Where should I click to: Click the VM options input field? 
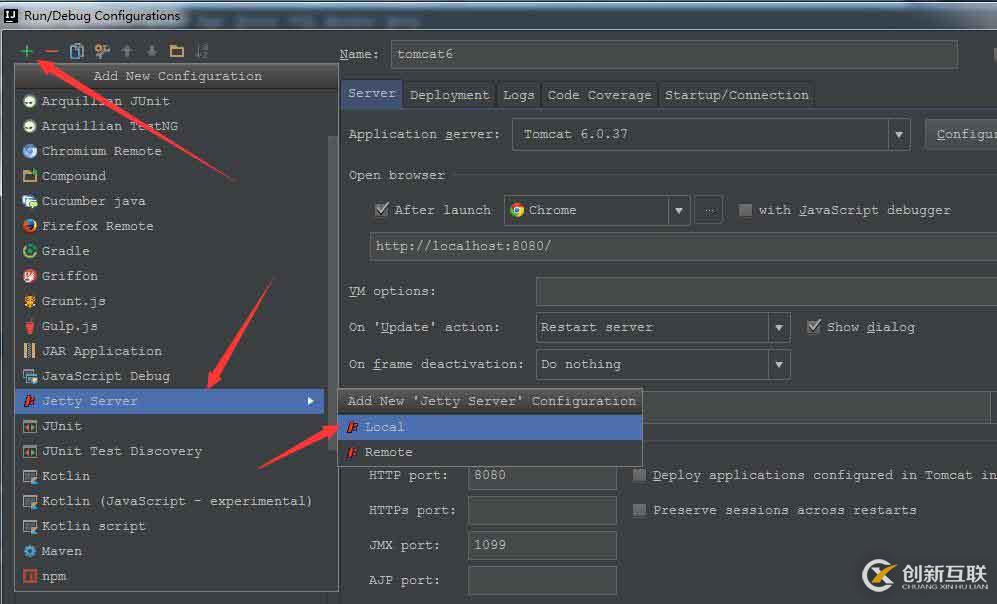click(766, 291)
